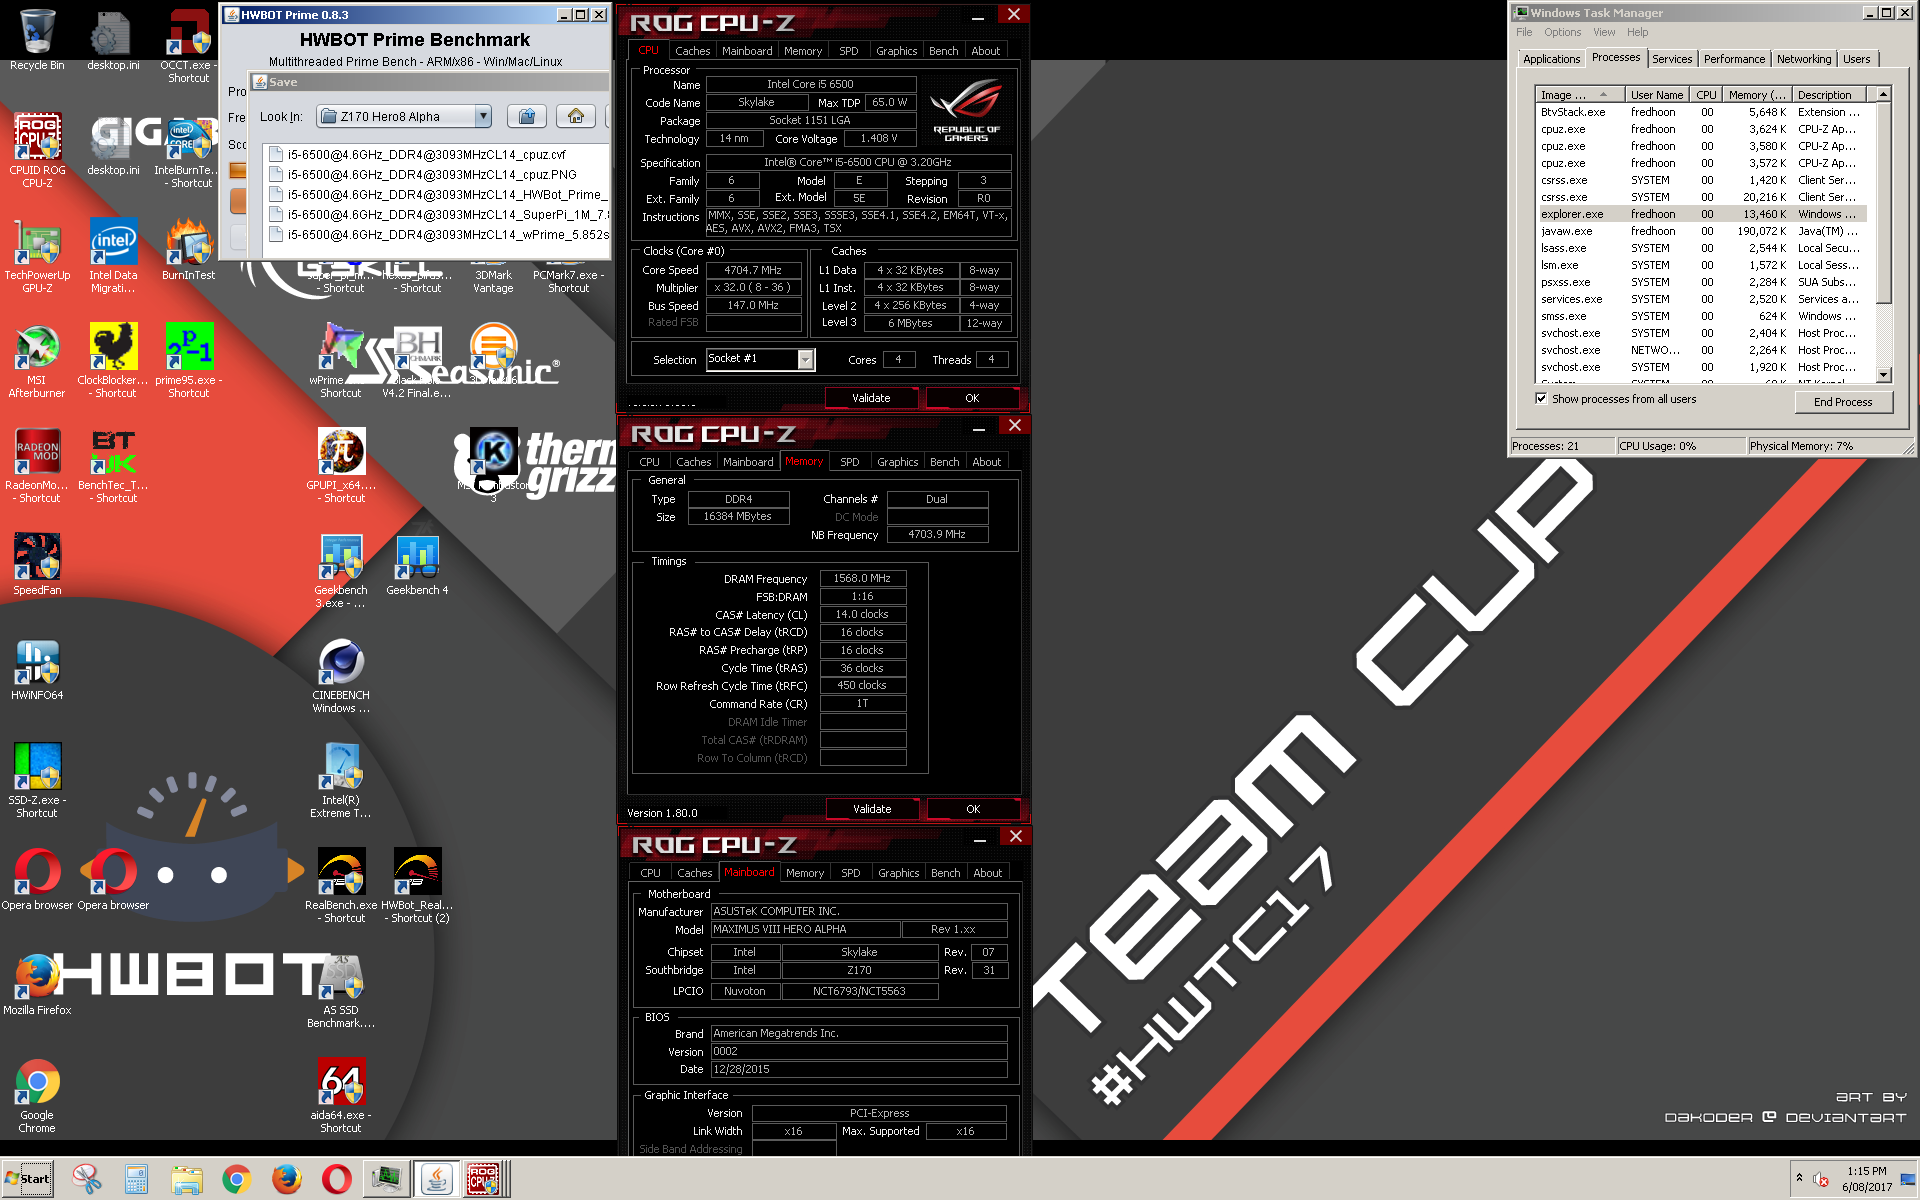Open Snipping Tool from taskbar
Screen dimensions: 1920x1200
click(87, 1179)
